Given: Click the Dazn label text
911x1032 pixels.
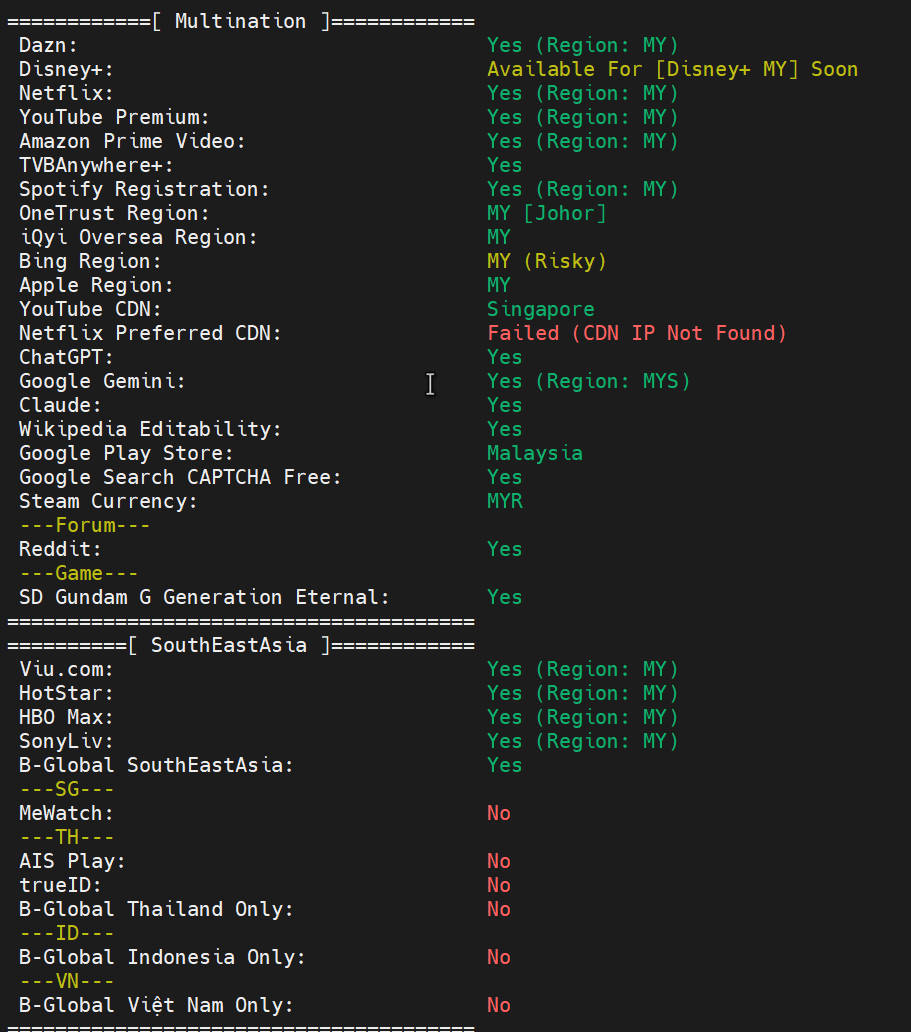Looking at the screenshot, I should point(48,45).
